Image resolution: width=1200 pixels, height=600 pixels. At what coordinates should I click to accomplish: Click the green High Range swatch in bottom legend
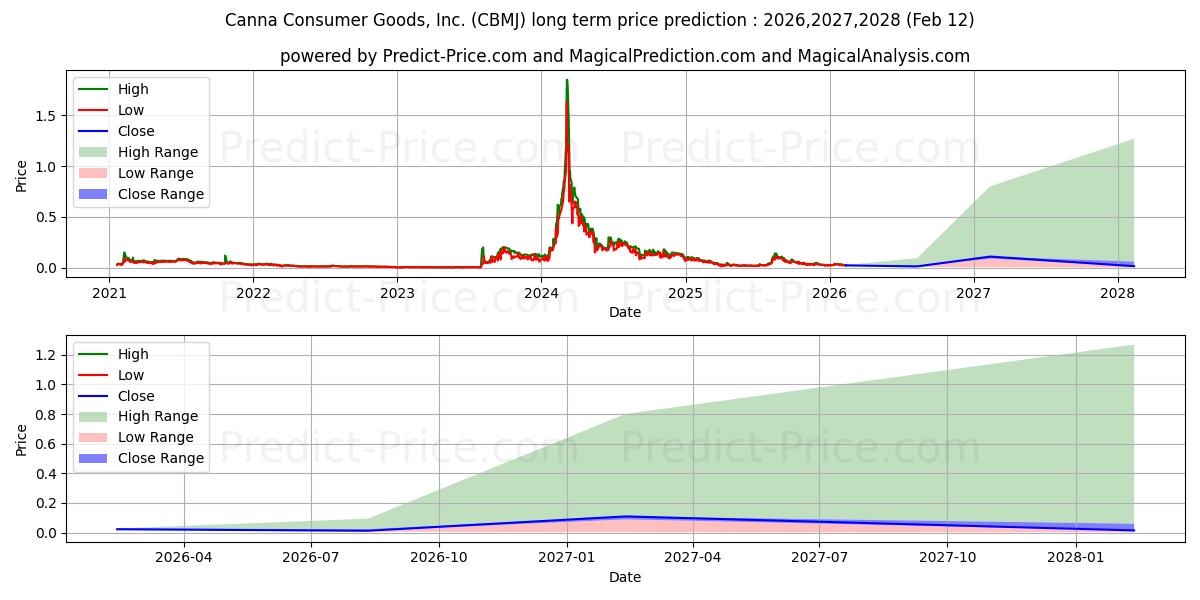pyautogui.click(x=97, y=416)
